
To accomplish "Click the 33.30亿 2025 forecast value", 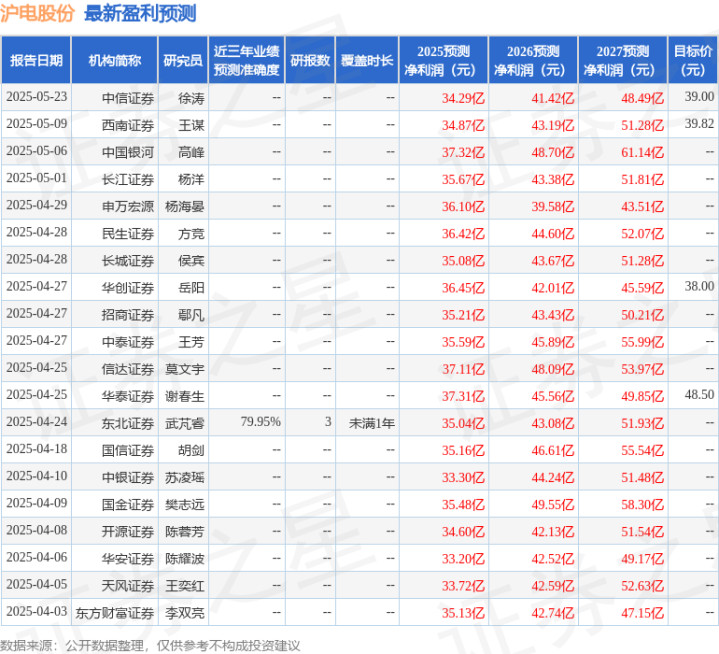I will coord(463,477).
